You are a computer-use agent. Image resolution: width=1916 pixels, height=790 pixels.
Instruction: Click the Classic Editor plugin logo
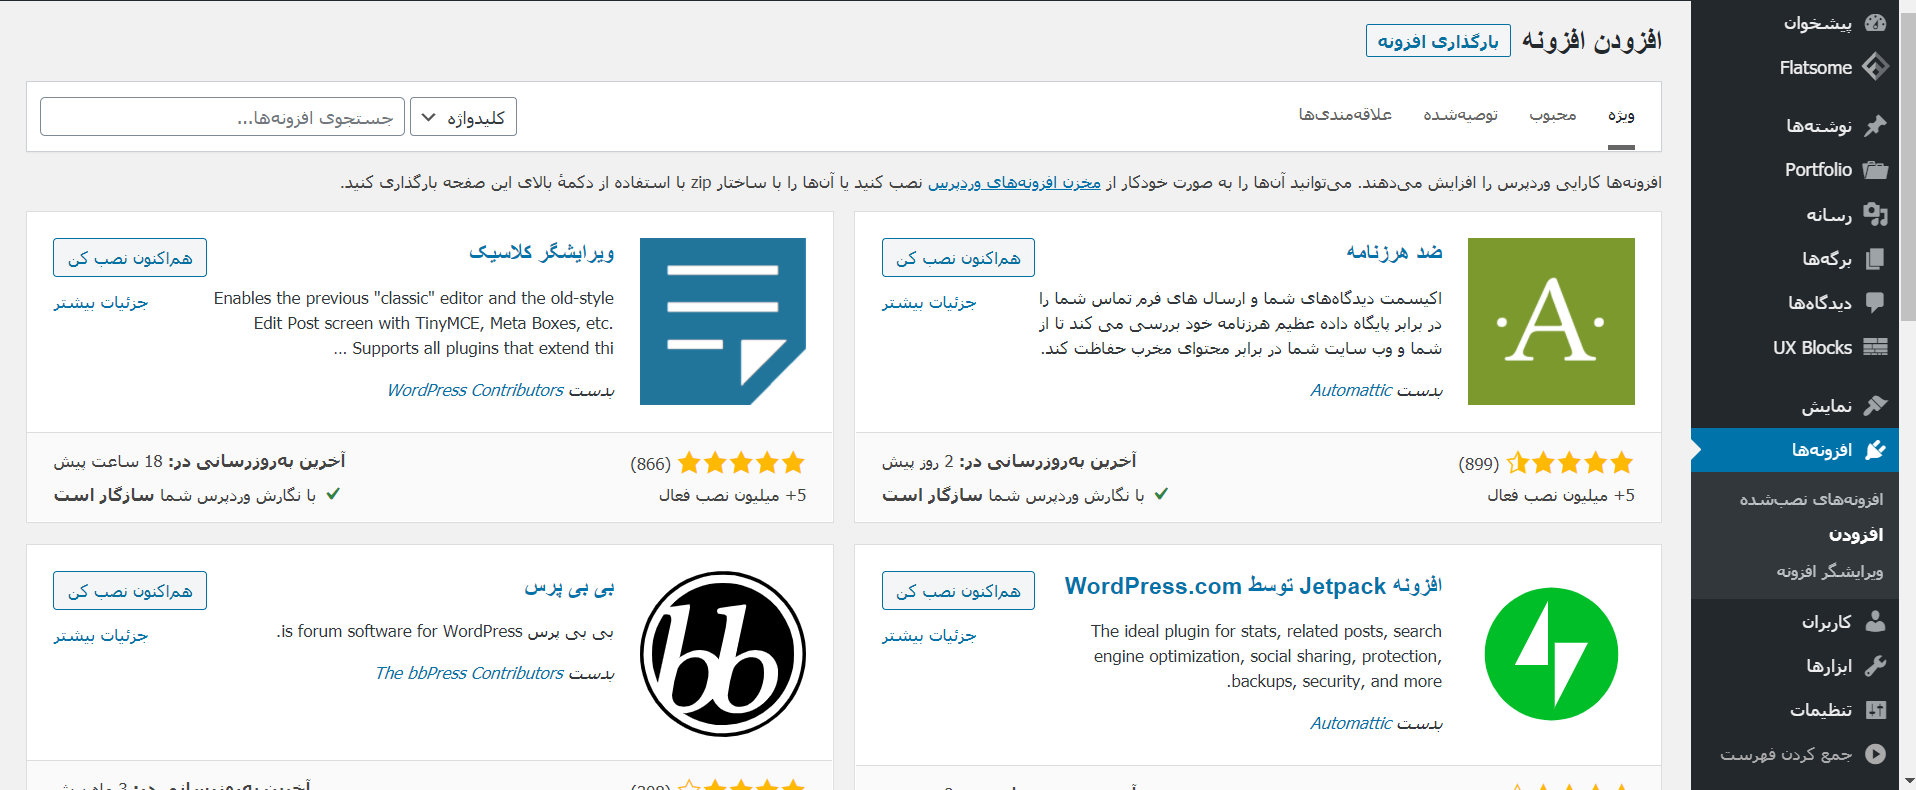(723, 321)
